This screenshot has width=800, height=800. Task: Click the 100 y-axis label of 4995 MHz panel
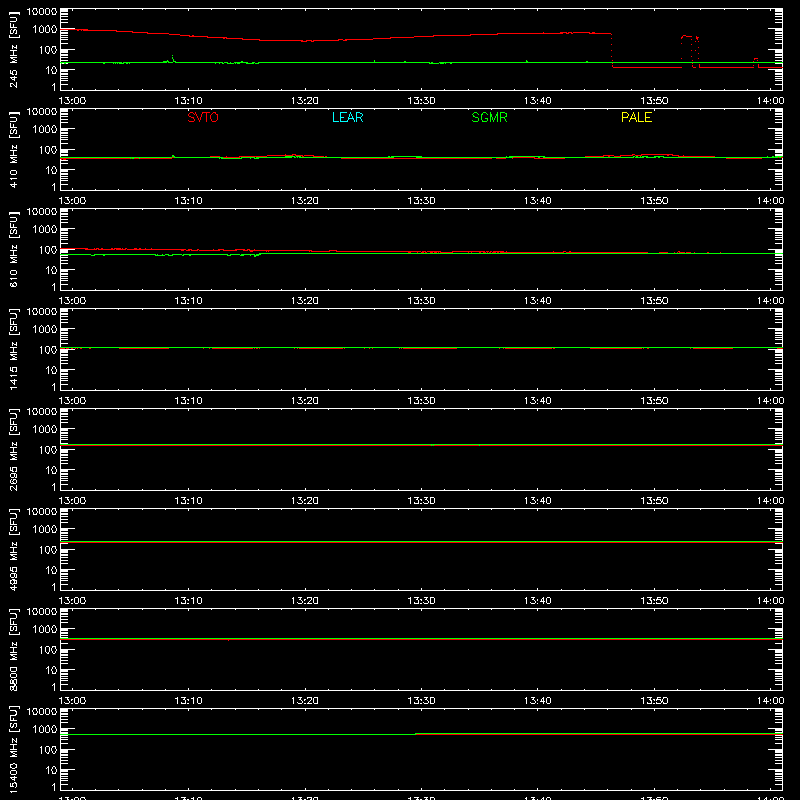[x=48, y=550]
